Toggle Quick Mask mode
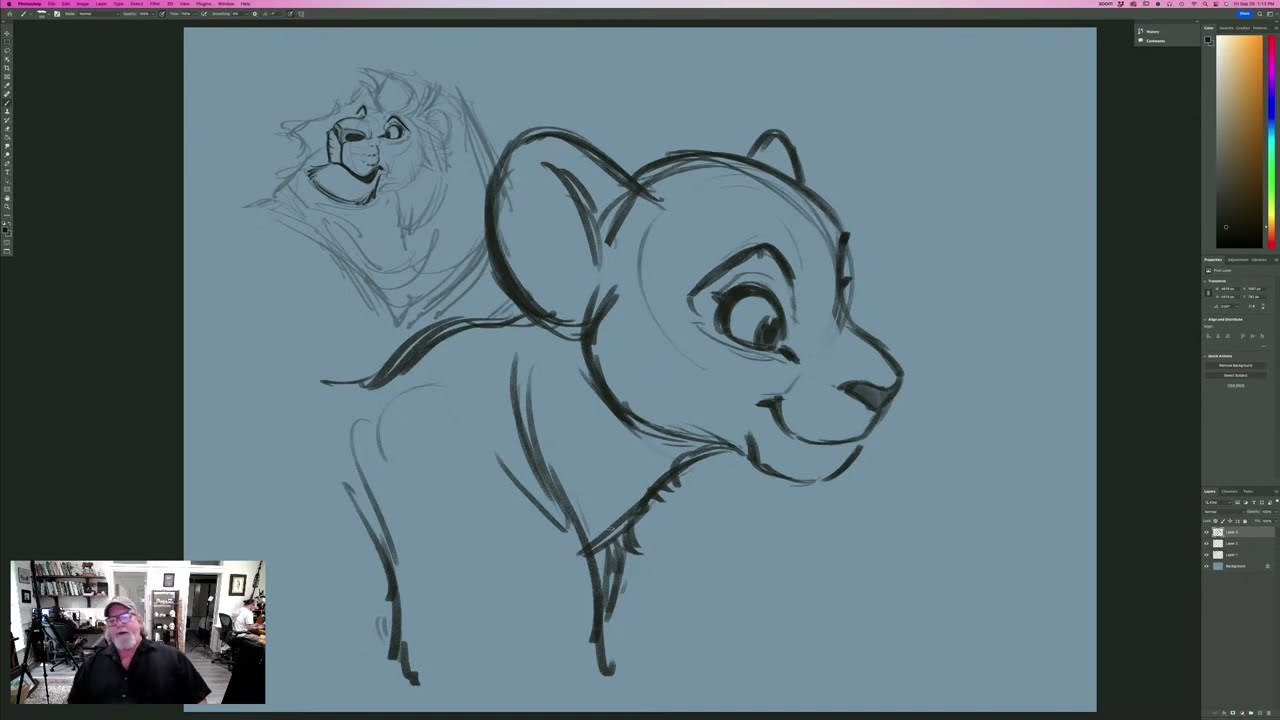The height and width of the screenshot is (720, 1280). [7, 242]
